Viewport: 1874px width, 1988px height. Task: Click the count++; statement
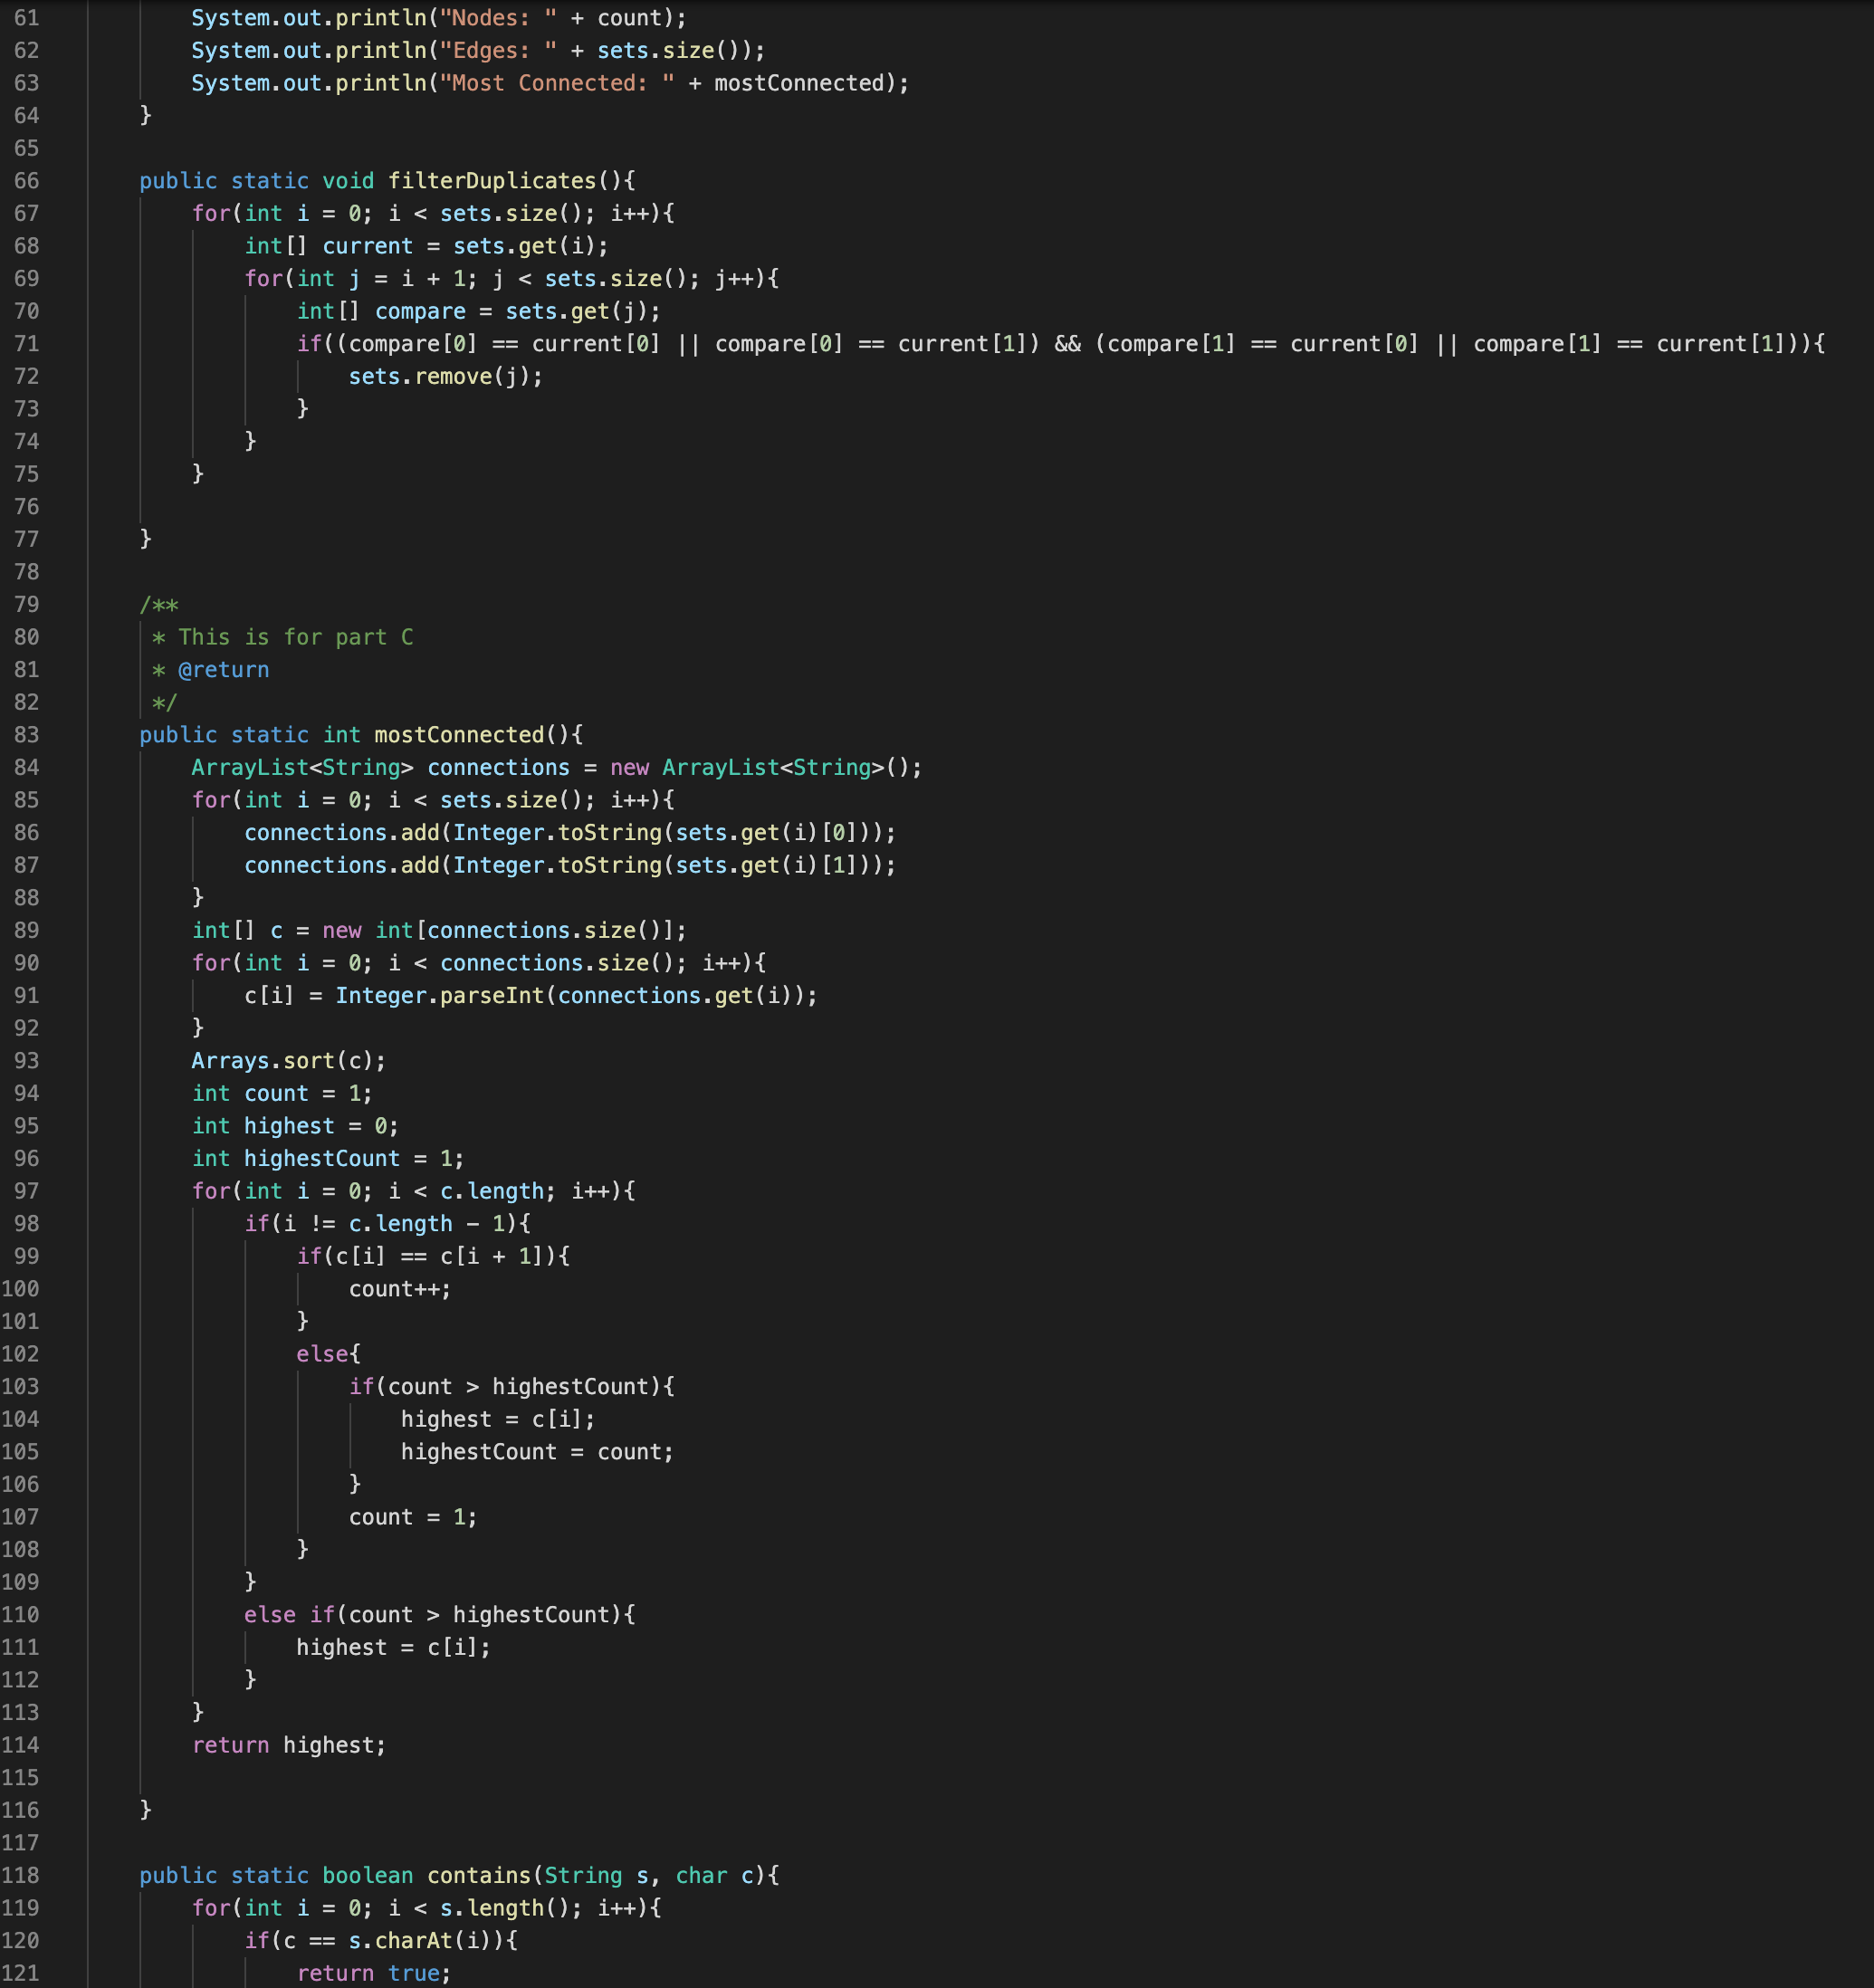point(399,1289)
